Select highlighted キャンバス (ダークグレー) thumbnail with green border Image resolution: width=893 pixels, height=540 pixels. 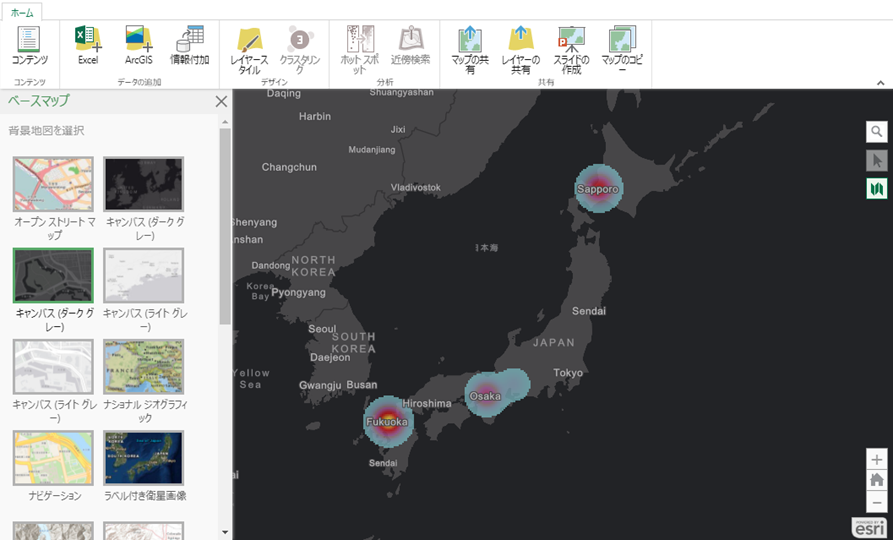pos(53,276)
